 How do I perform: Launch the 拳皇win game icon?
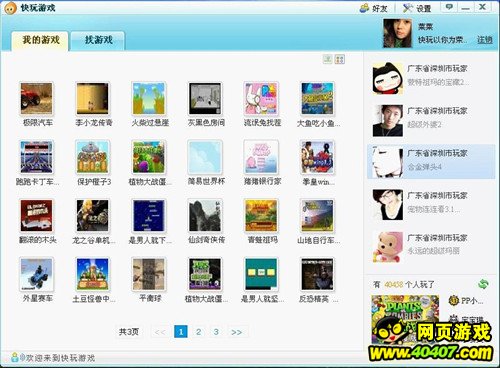(317, 157)
